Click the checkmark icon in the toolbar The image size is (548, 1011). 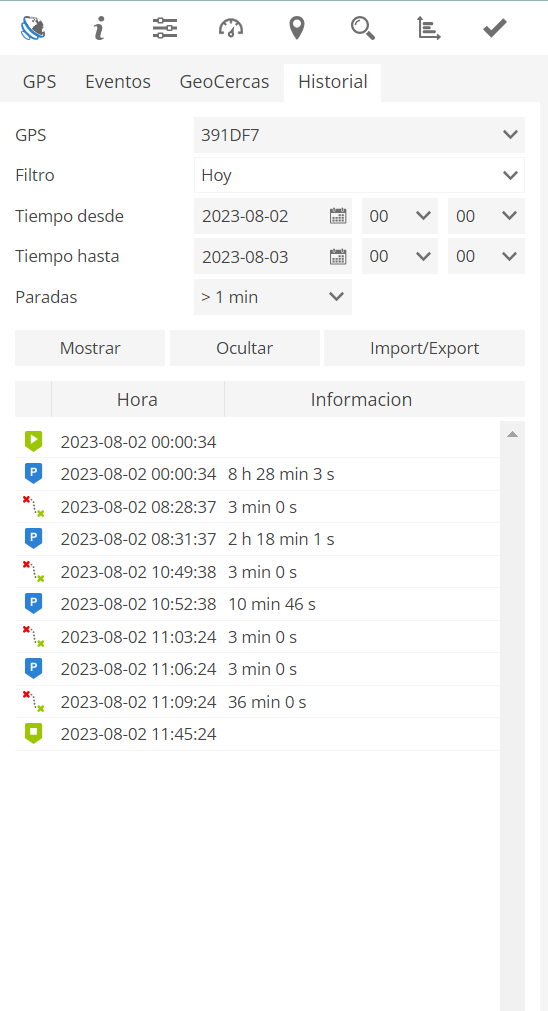[495, 28]
